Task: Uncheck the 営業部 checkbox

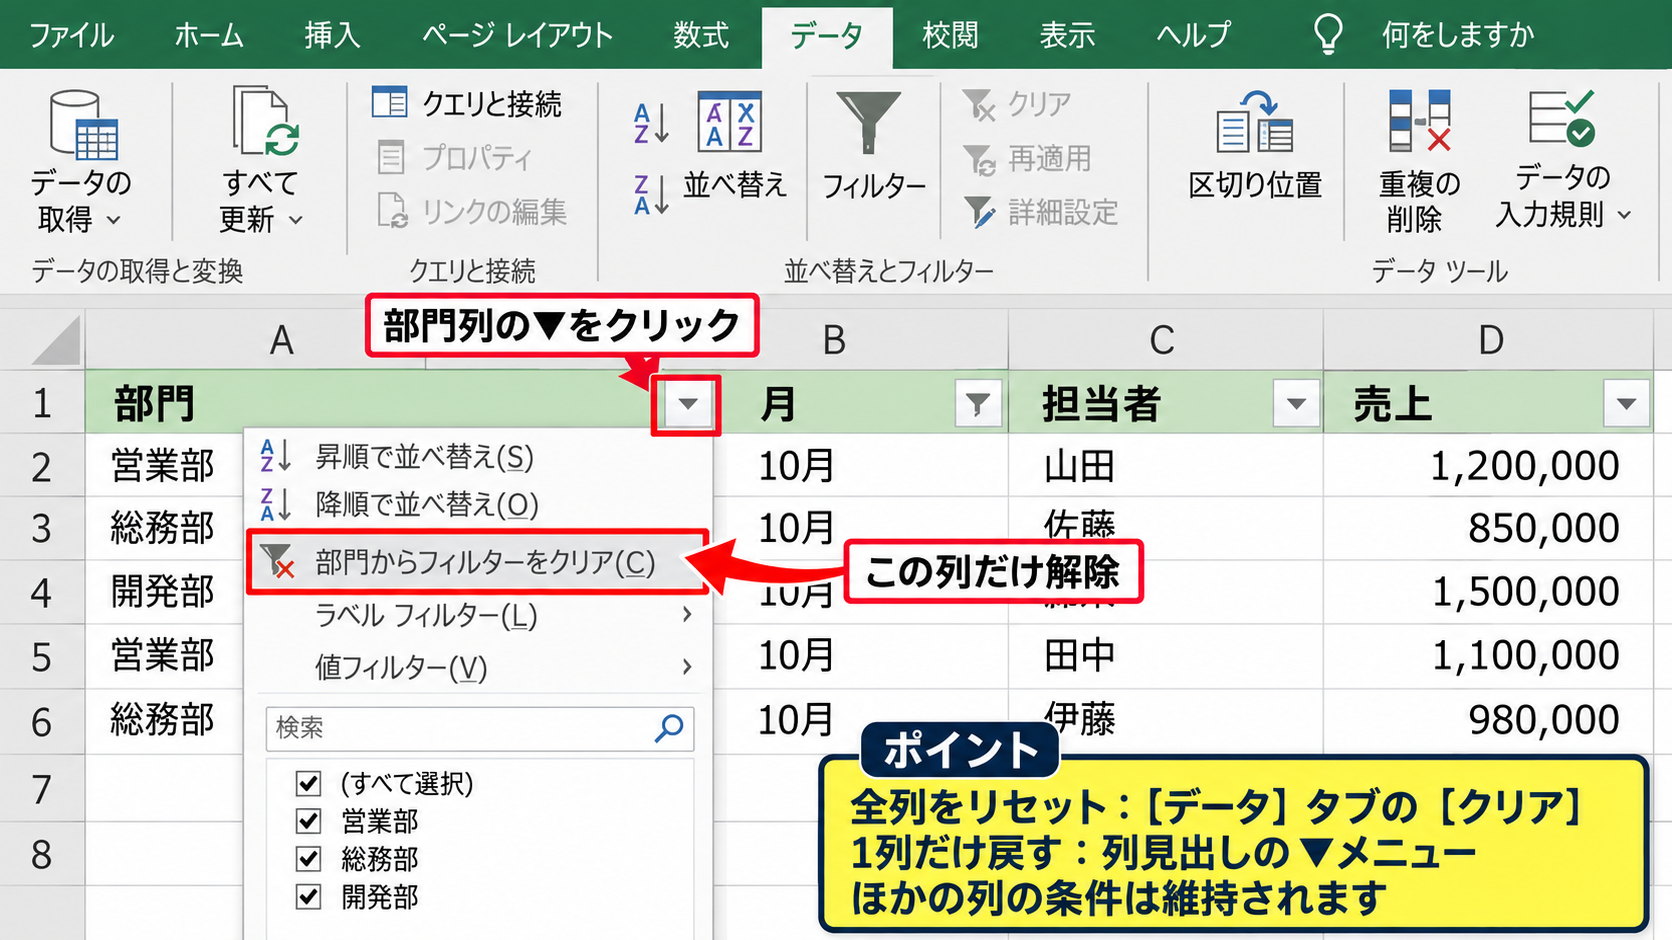Action: 309,821
